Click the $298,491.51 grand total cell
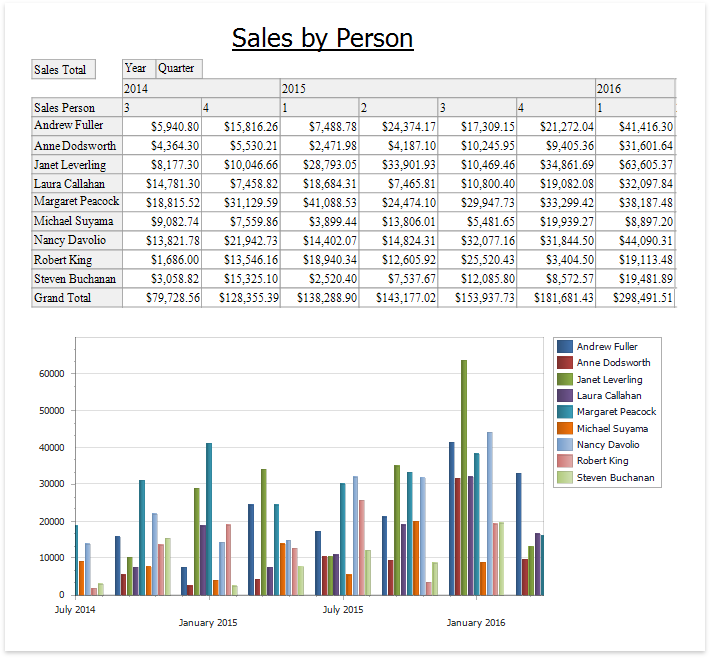Viewport: 710px width, 658px height. [x=635, y=297]
